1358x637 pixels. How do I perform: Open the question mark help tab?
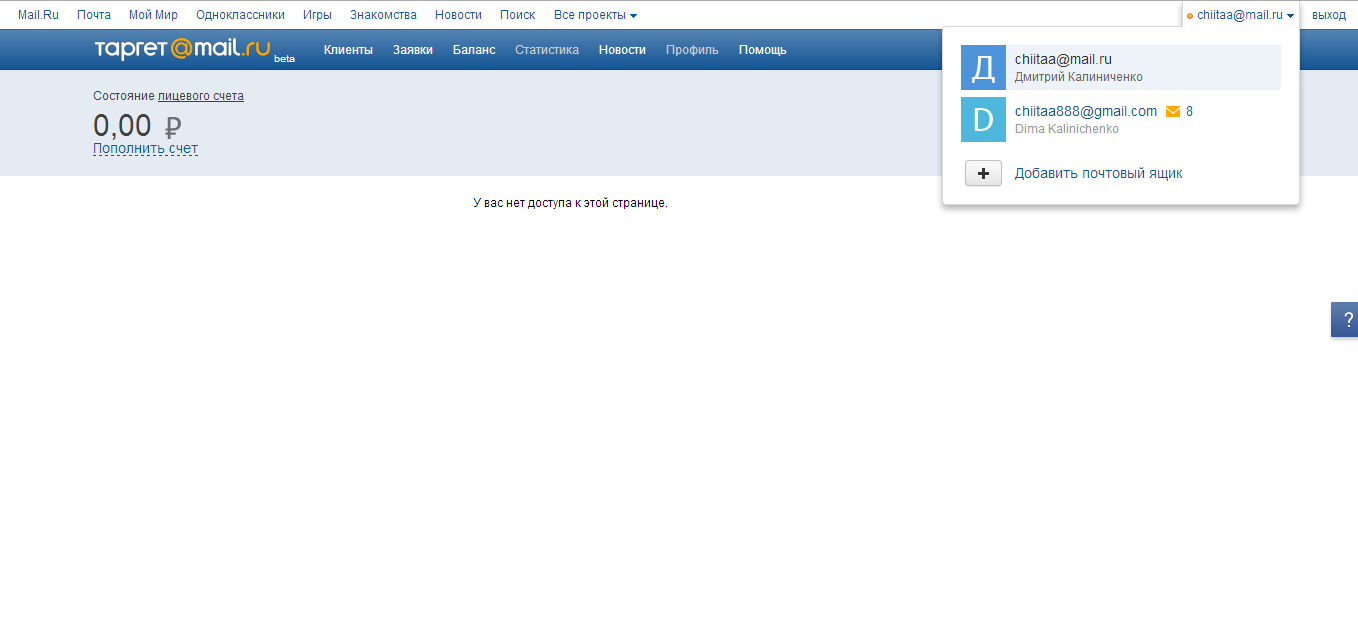click(1346, 320)
